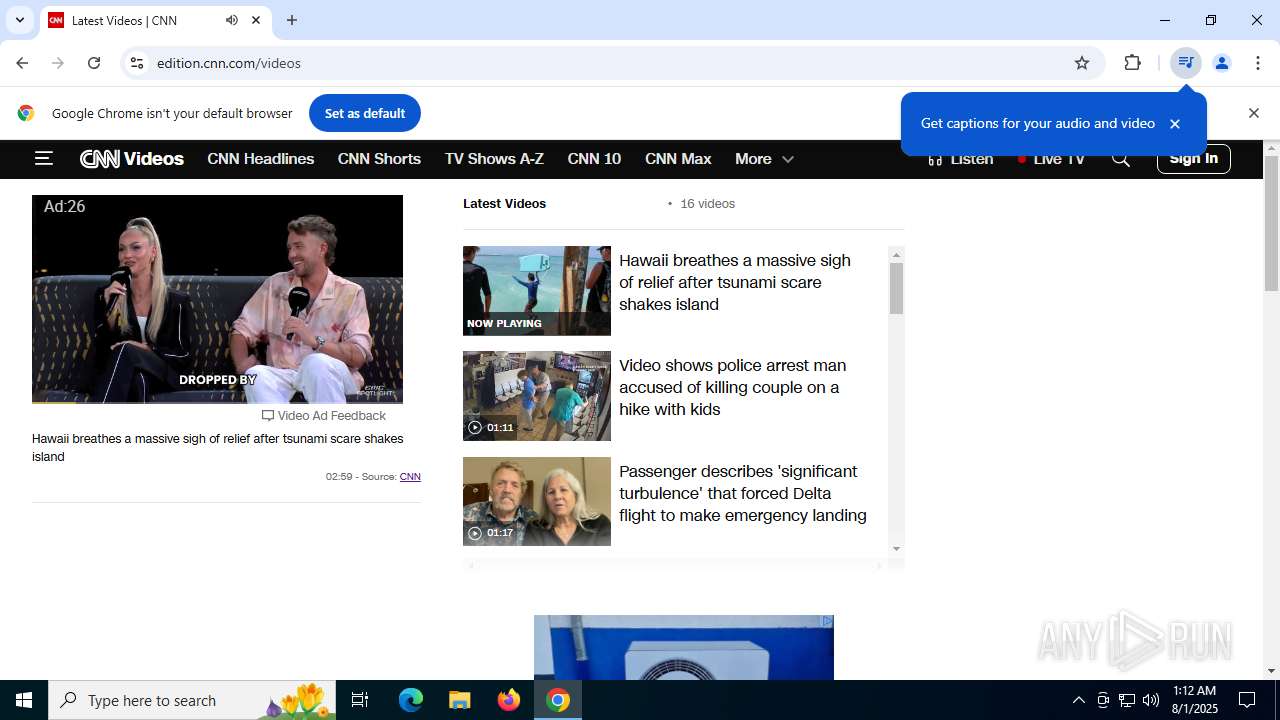Launch Firefox from taskbar
Screen dimensions: 1280x720
coord(509,700)
